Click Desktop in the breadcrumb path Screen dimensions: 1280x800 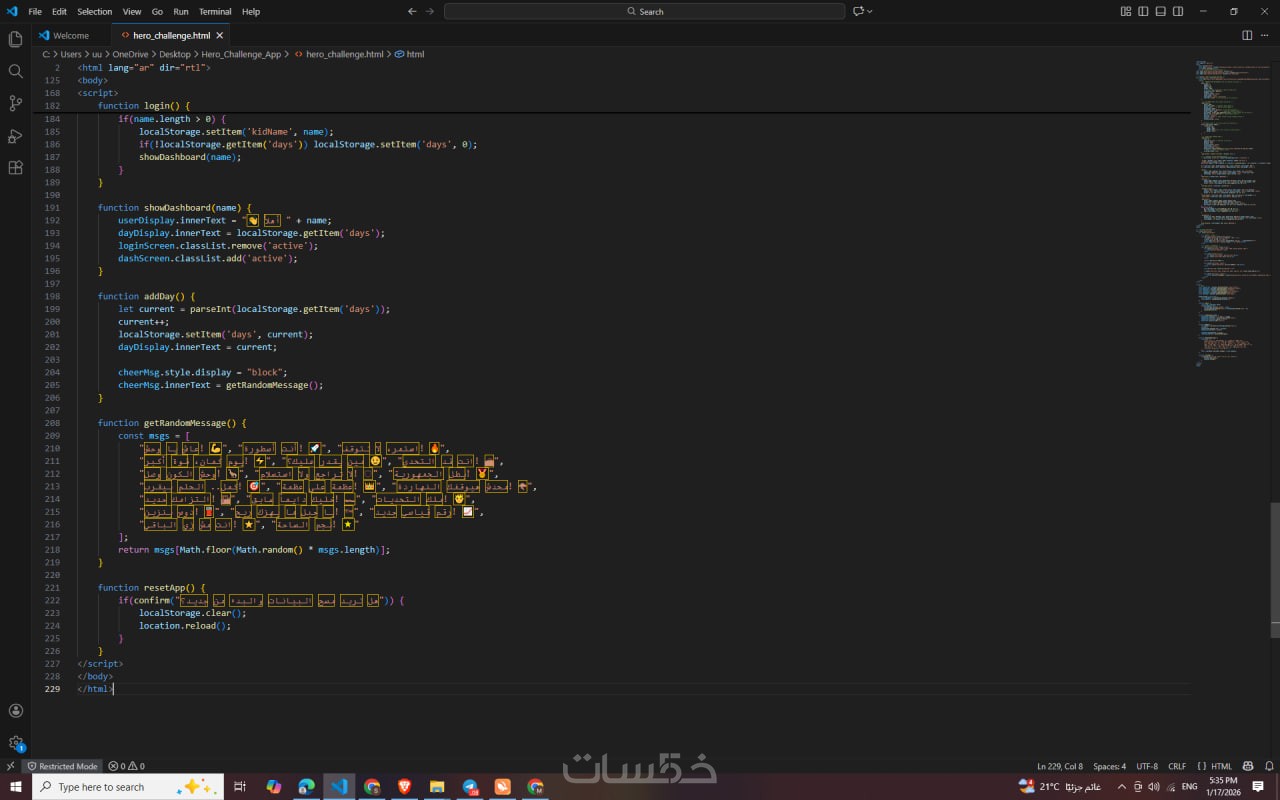(175, 54)
